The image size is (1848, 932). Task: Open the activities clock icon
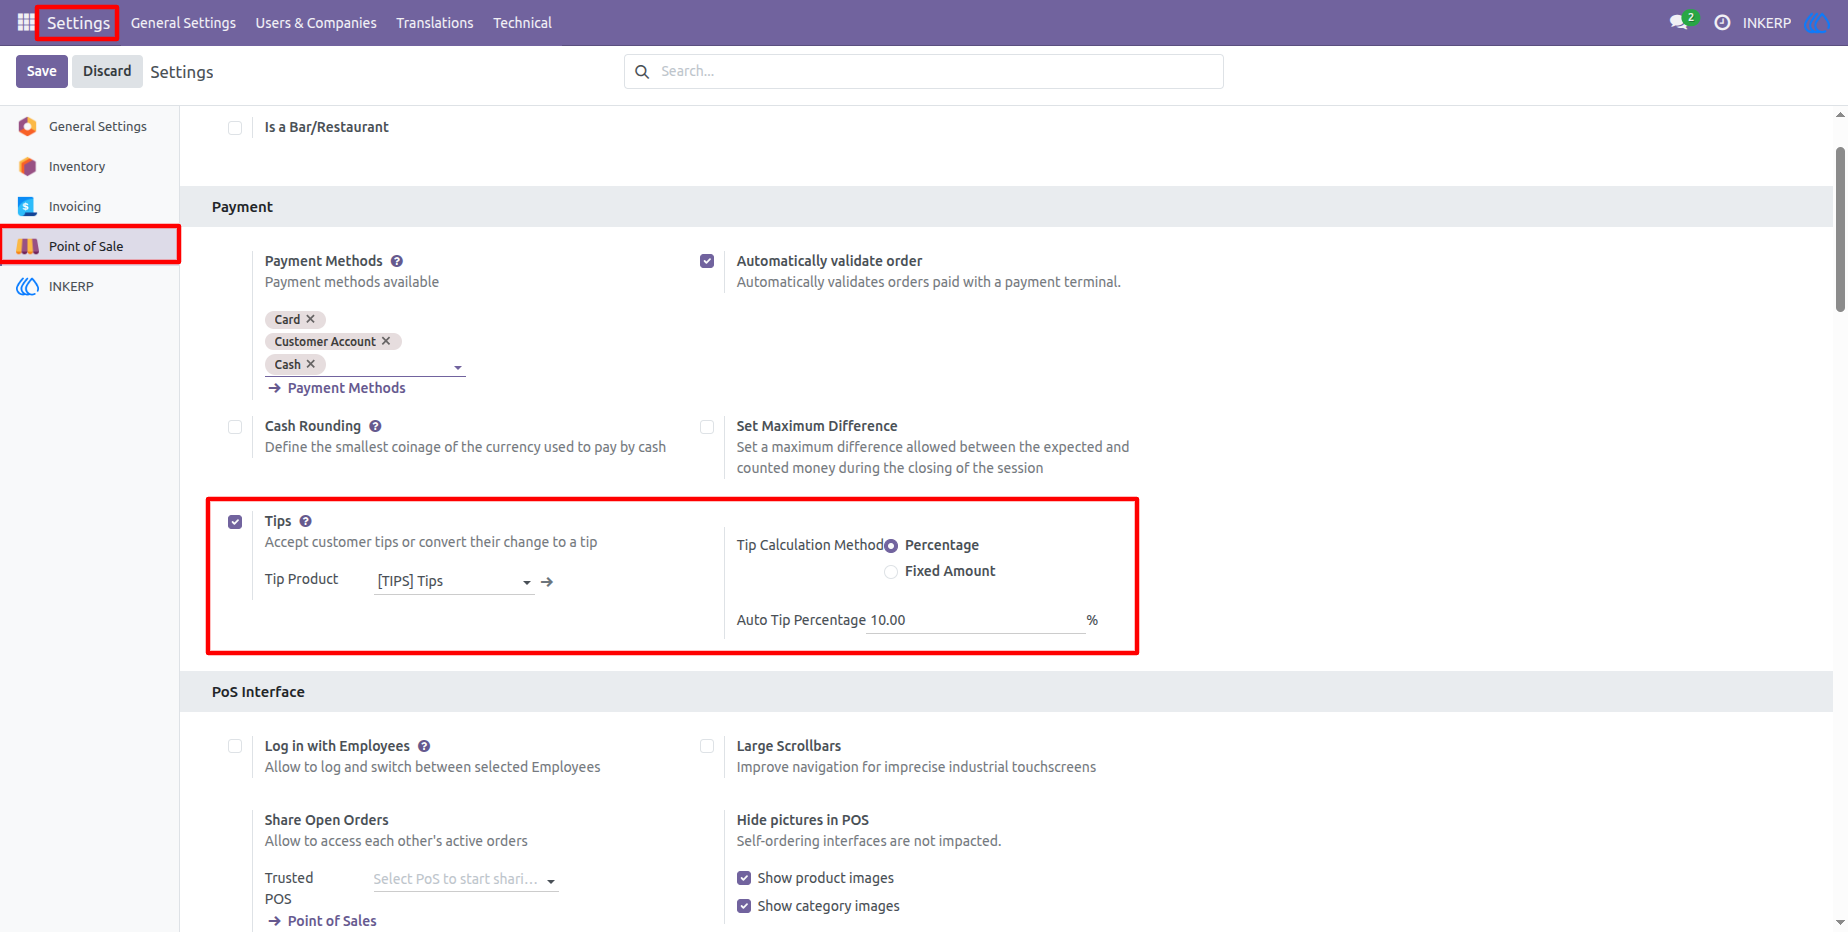pos(1722,22)
